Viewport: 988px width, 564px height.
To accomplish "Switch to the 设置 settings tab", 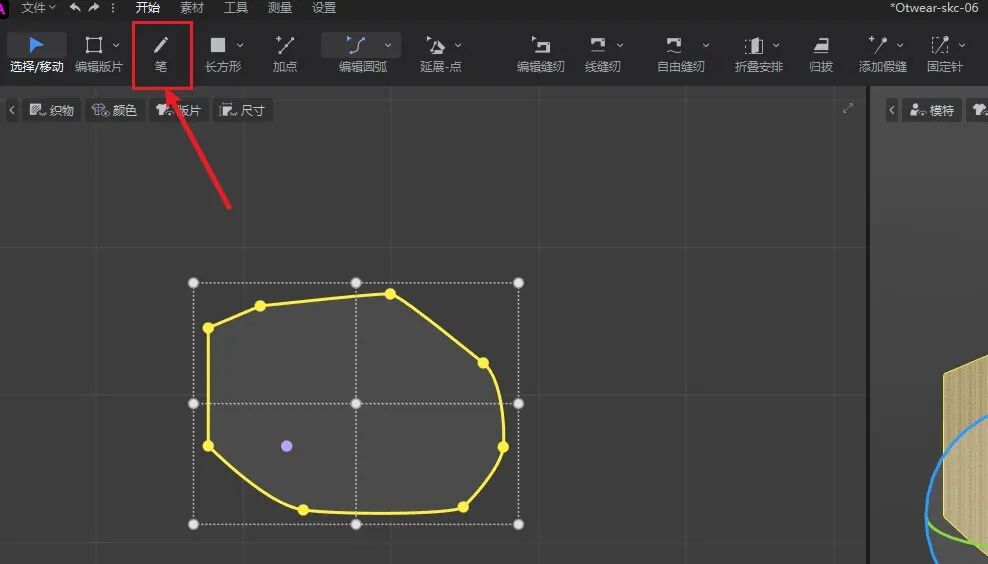I will (x=324, y=8).
